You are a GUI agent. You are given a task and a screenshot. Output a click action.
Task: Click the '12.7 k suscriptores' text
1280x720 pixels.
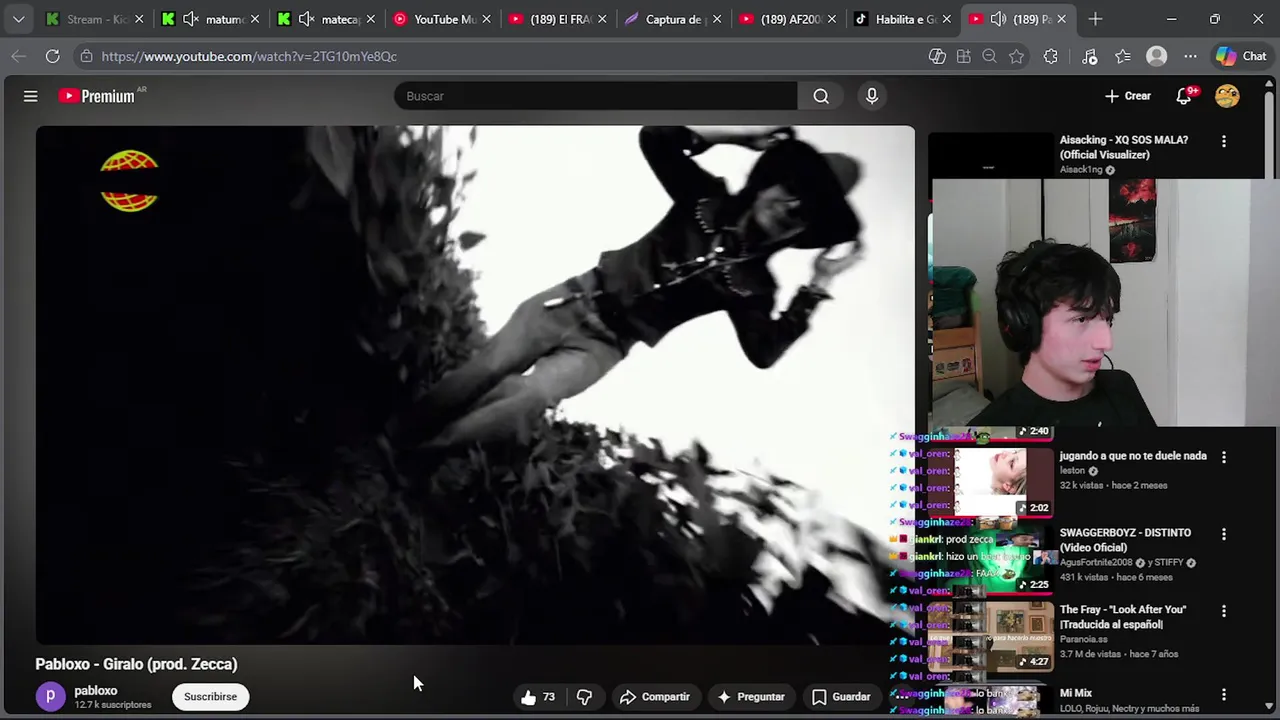pyautogui.click(x=113, y=705)
